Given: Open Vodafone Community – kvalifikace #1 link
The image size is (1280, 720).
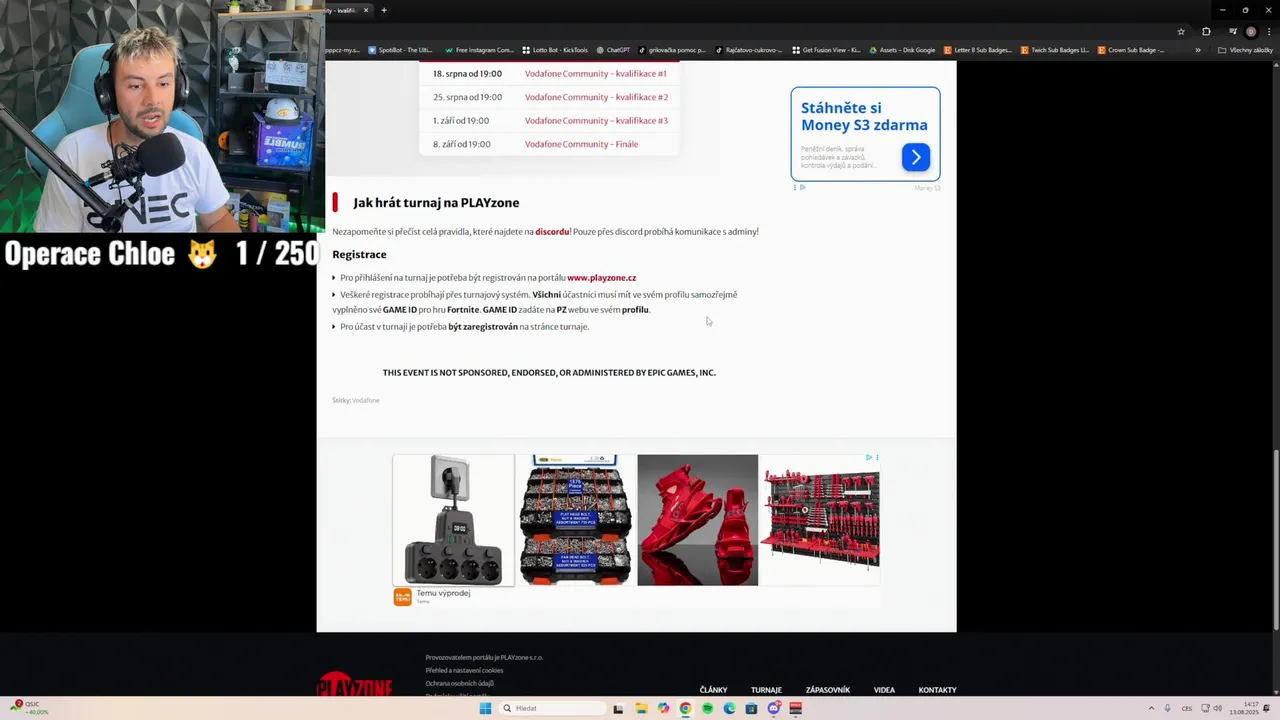Looking at the screenshot, I should [x=595, y=74].
